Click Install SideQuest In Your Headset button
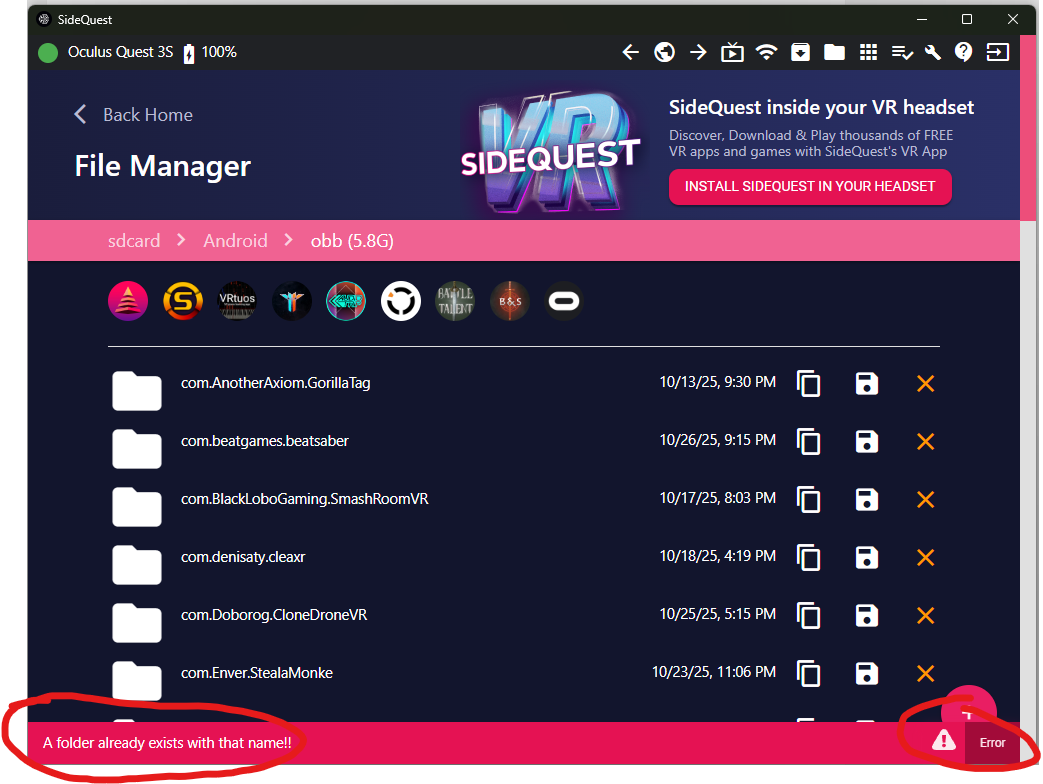 (x=810, y=187)
